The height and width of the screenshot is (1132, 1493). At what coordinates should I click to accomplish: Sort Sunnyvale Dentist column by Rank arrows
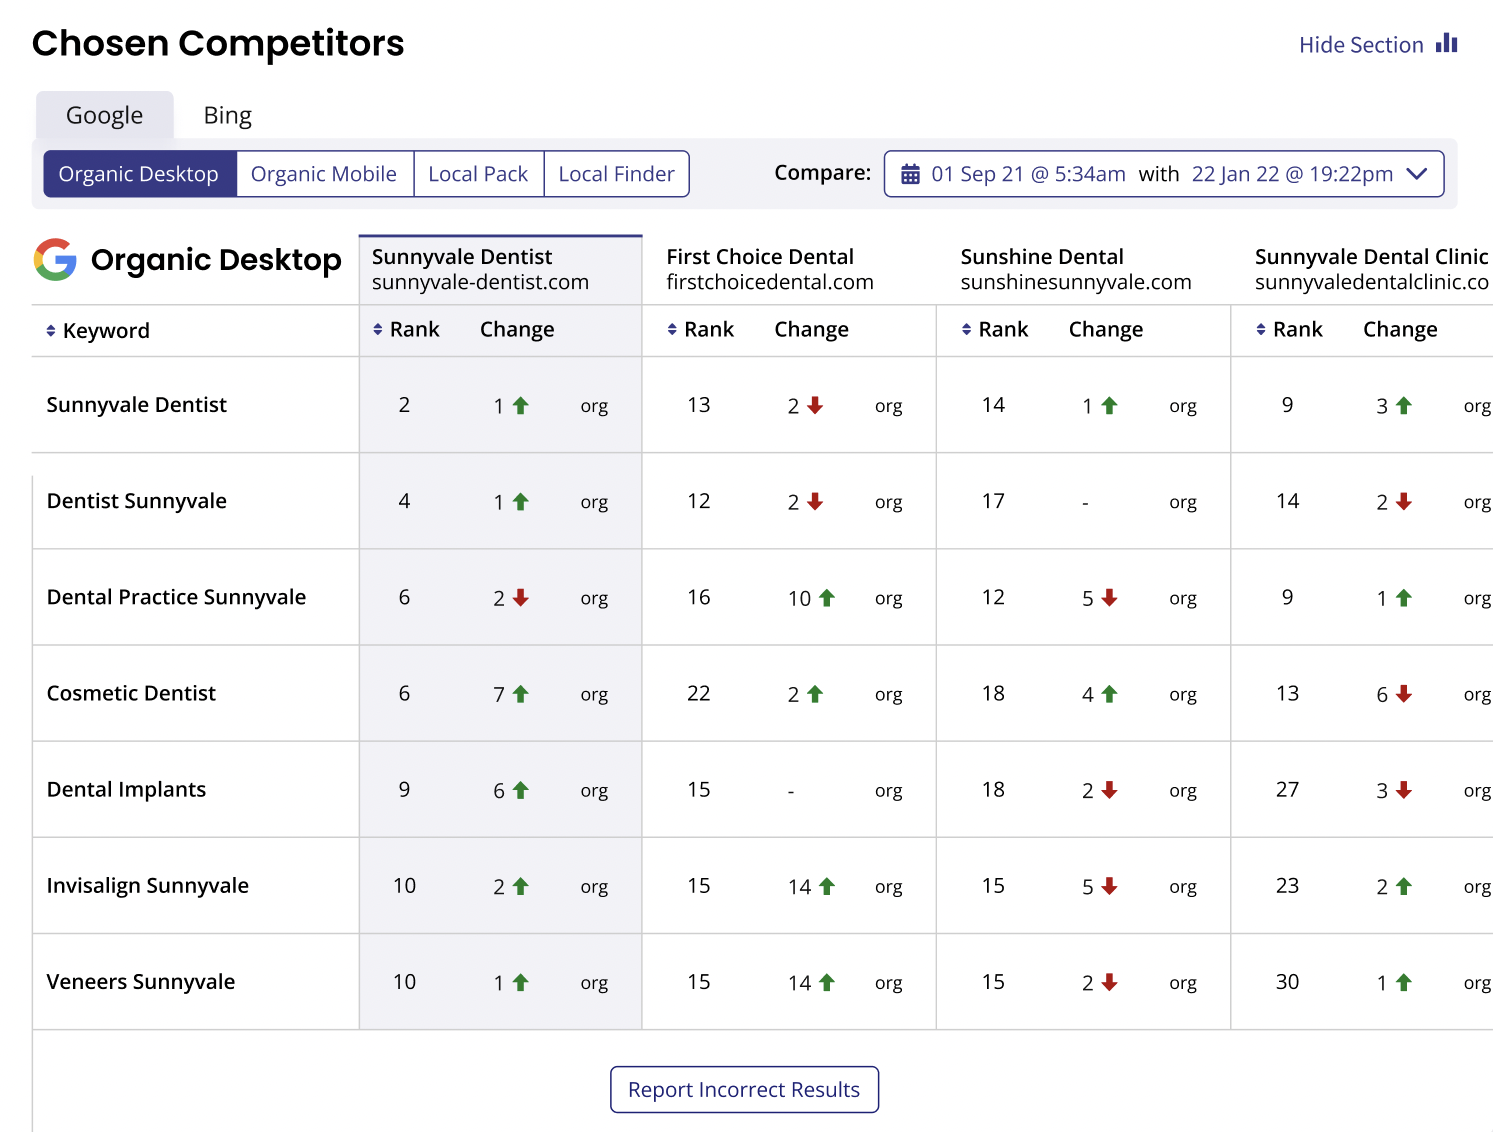pos(378,330)
